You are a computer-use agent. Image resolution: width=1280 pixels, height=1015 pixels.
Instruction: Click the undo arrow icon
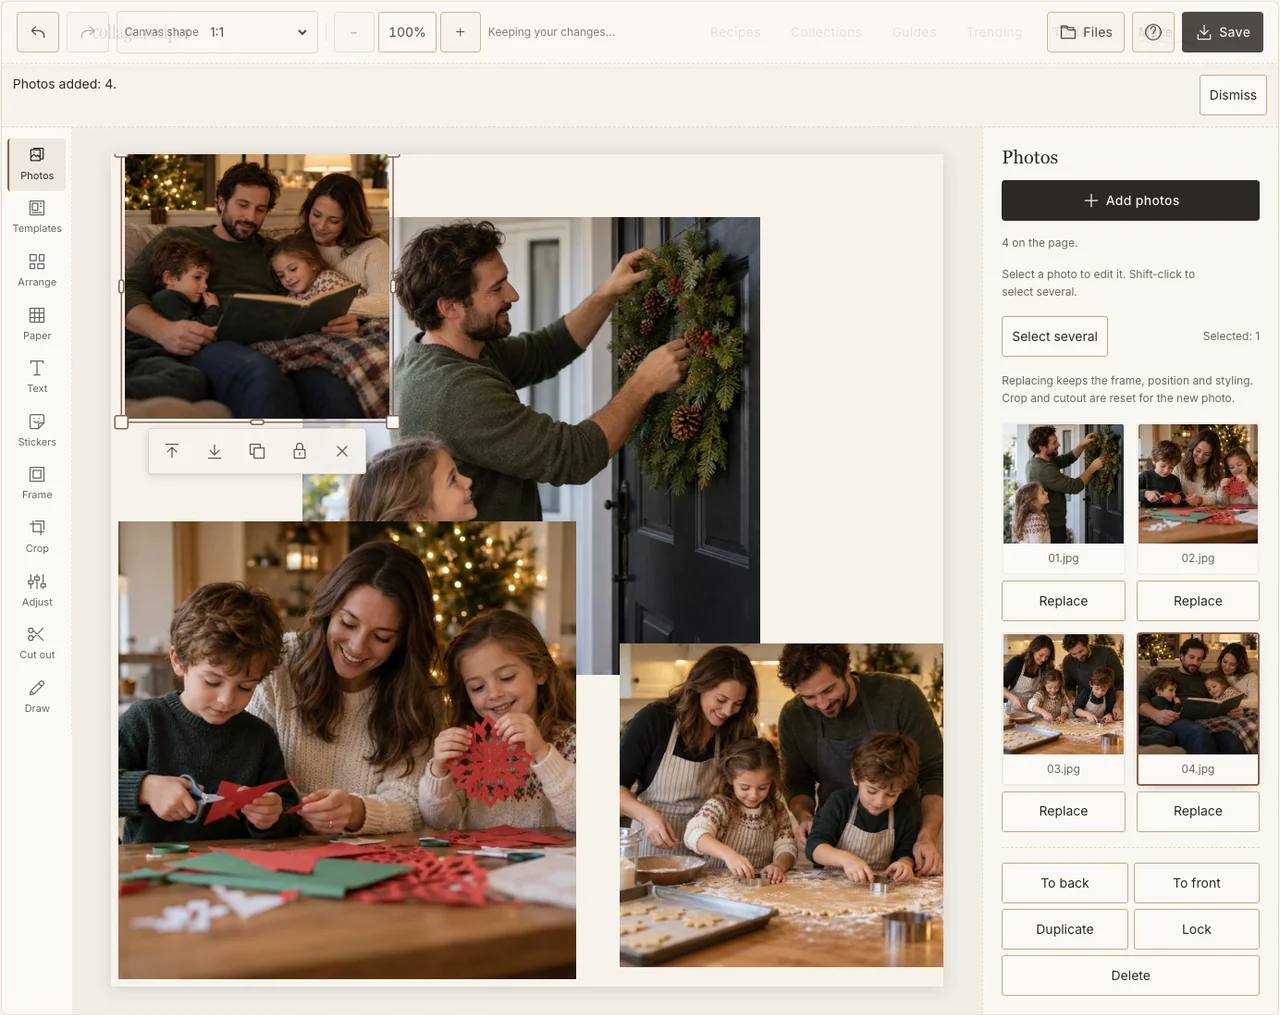point(38,32)
